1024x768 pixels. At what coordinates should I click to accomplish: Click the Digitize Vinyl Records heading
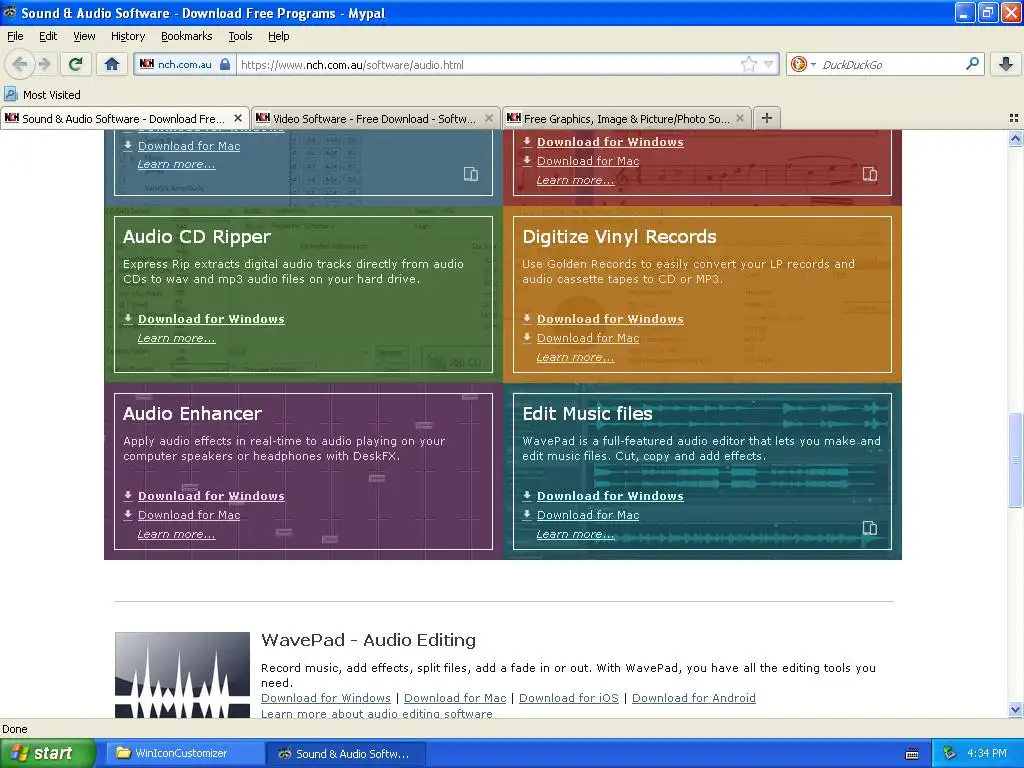[x=619, y=236]
